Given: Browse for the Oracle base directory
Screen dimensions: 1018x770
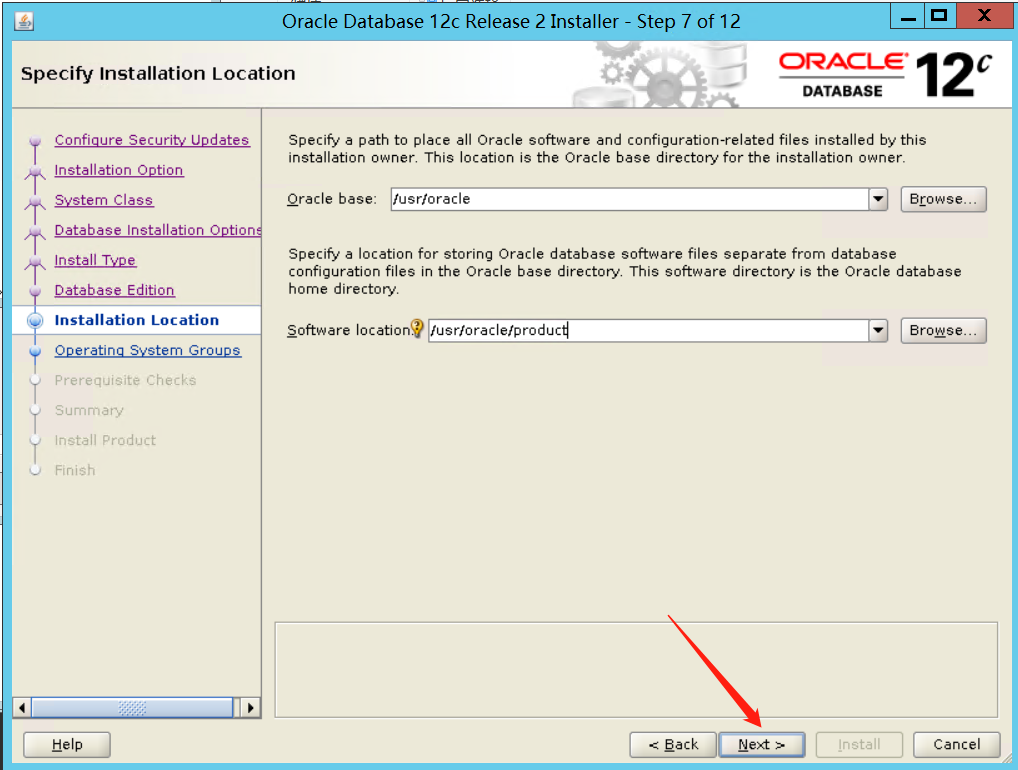Looking at the screenshot, I should (943, 199).
